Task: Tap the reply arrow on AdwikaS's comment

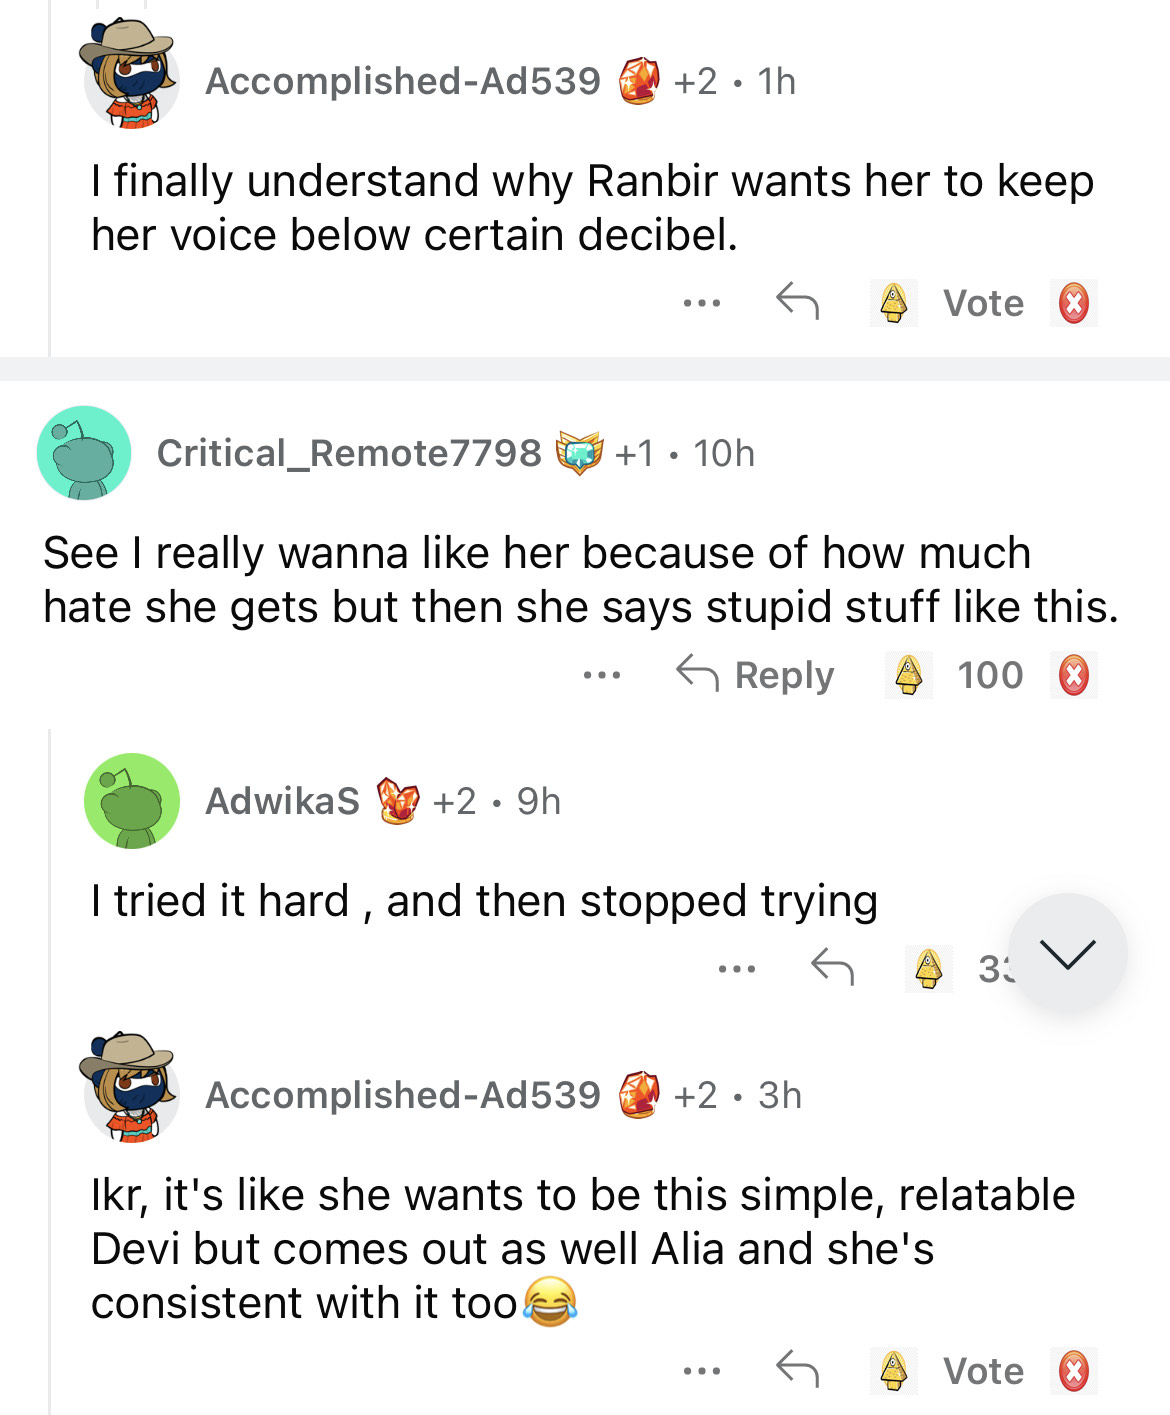Action: tap(831, 968)
